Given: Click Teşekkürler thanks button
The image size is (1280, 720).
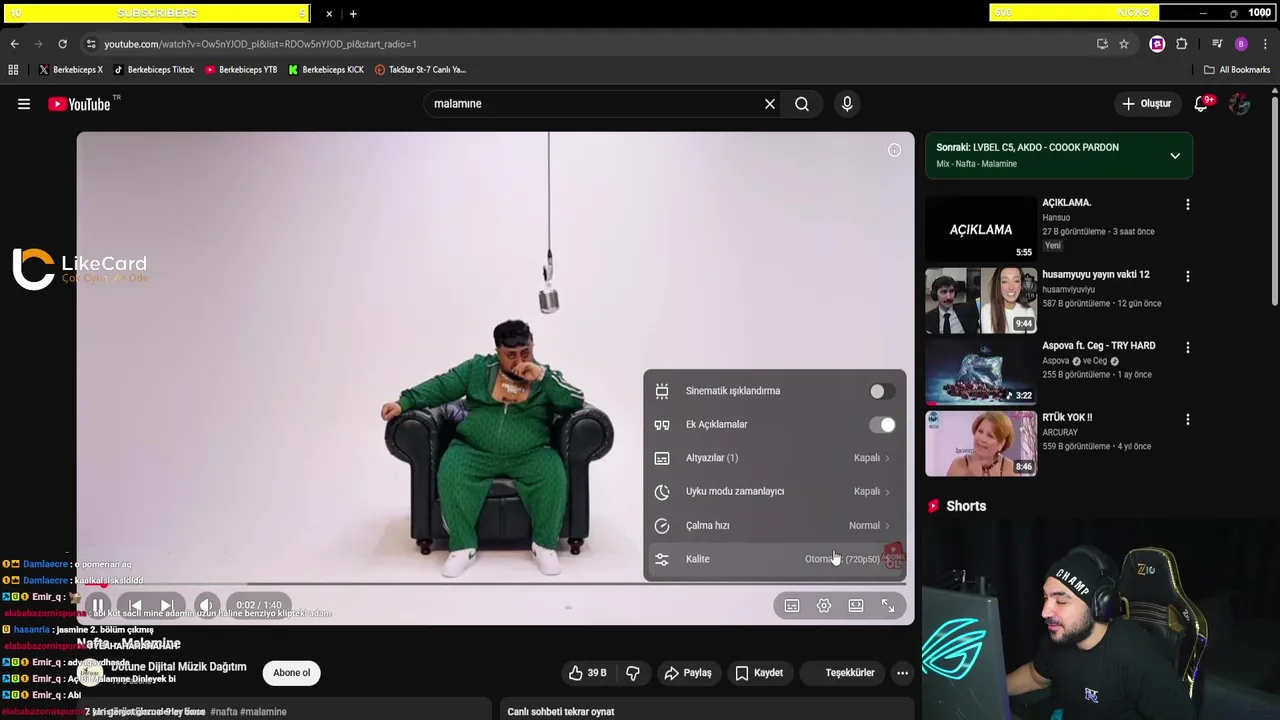Looking at the screenshot, I should (x=841, y=673).
